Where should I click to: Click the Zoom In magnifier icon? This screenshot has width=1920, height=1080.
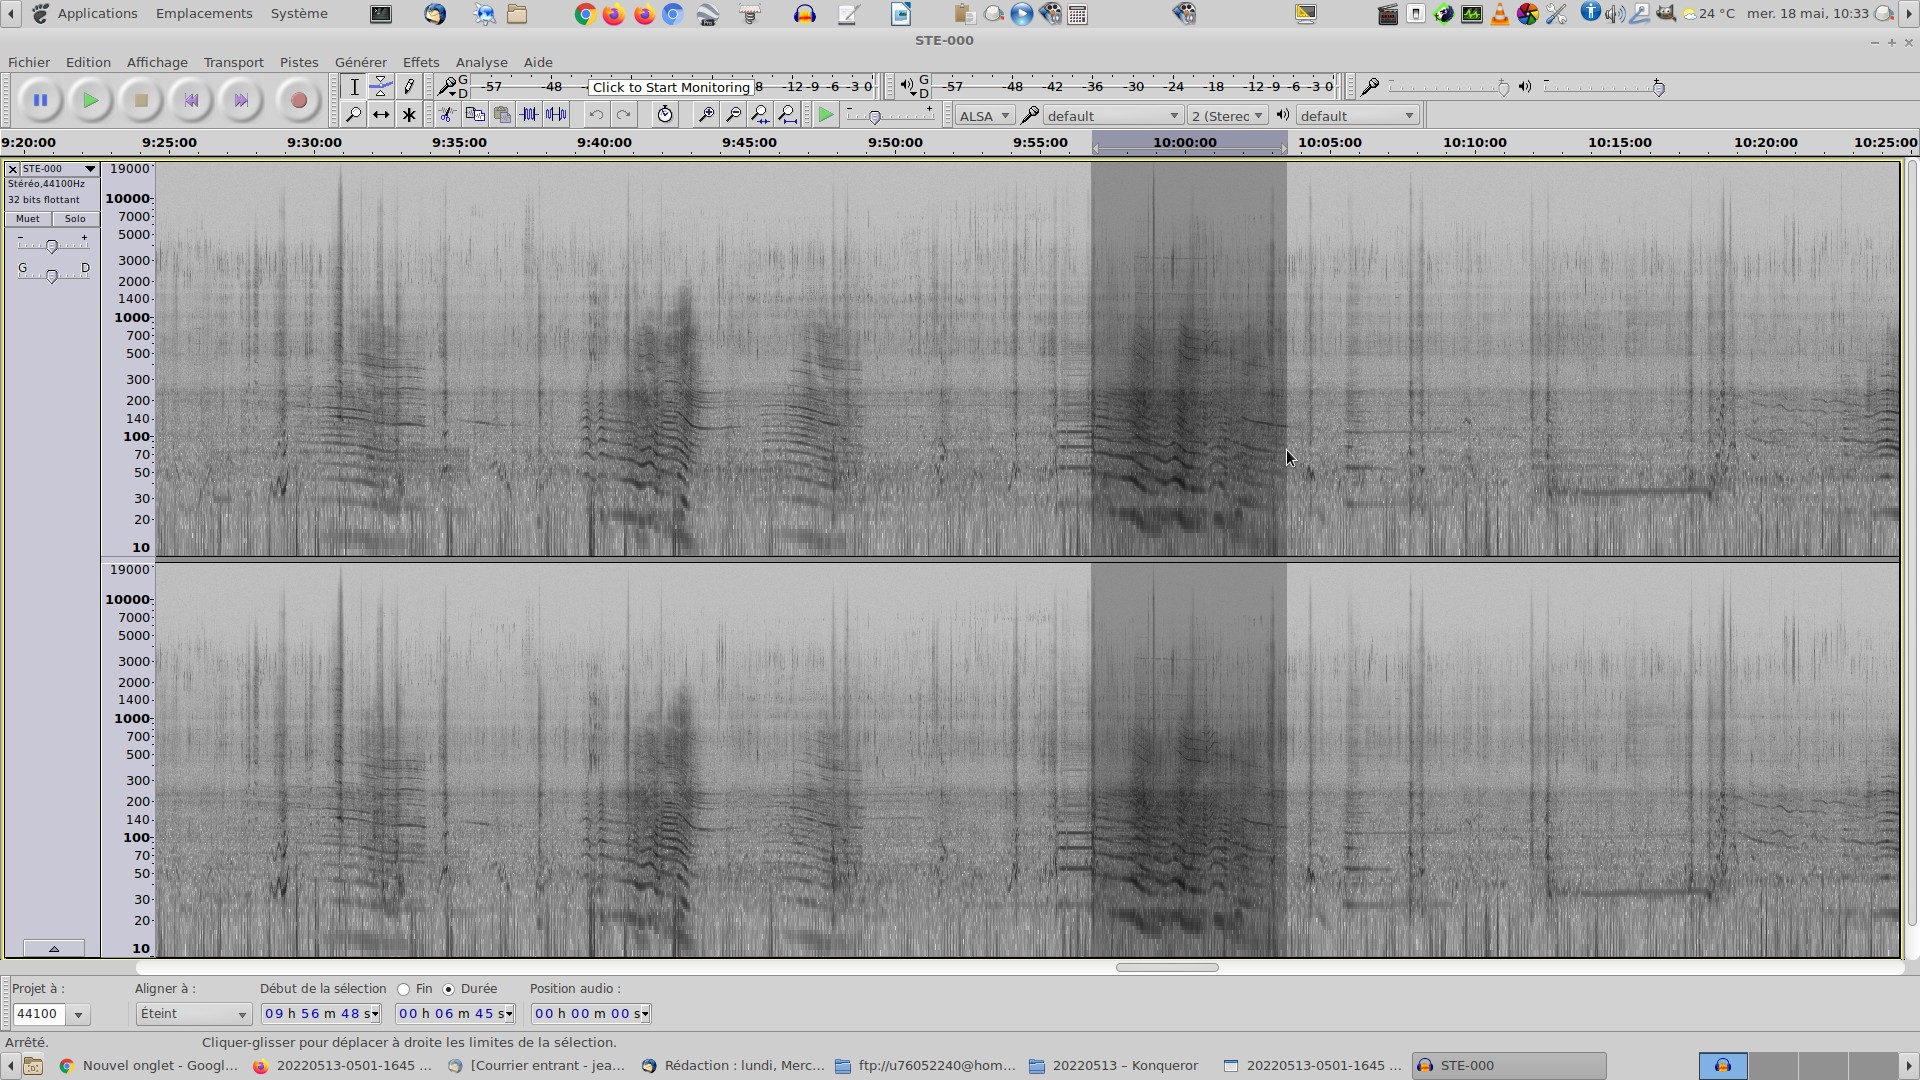[706, 115]
